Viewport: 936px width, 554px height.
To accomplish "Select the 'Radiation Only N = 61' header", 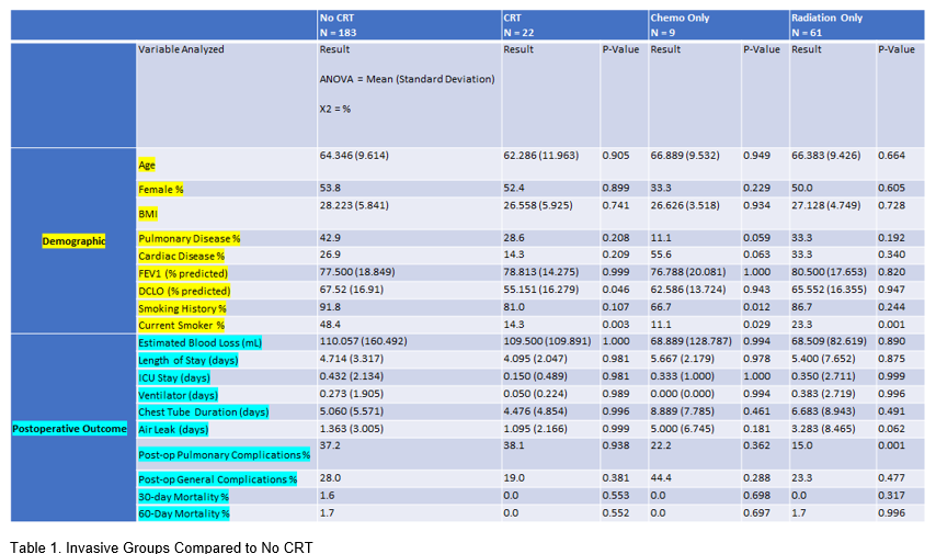I will point(827,25).
